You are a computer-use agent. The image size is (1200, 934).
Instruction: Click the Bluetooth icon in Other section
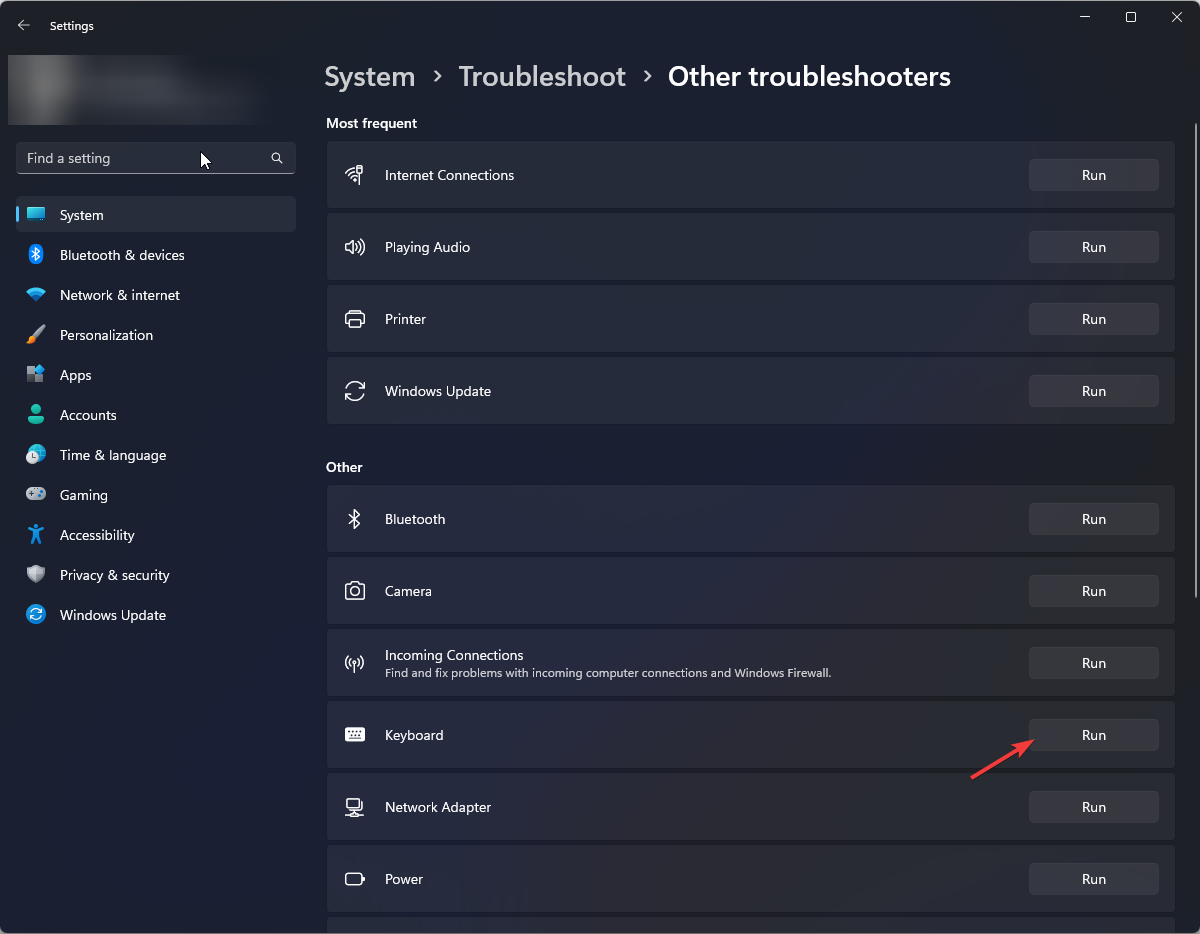(354, 519)
